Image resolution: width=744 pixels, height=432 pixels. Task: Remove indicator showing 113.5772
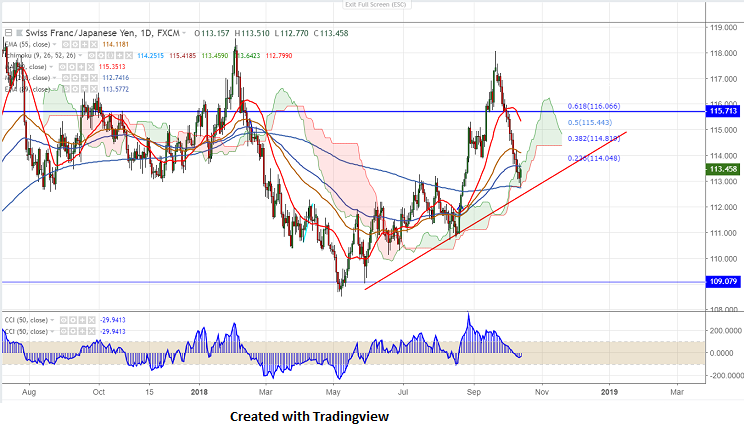pos(94,89)
